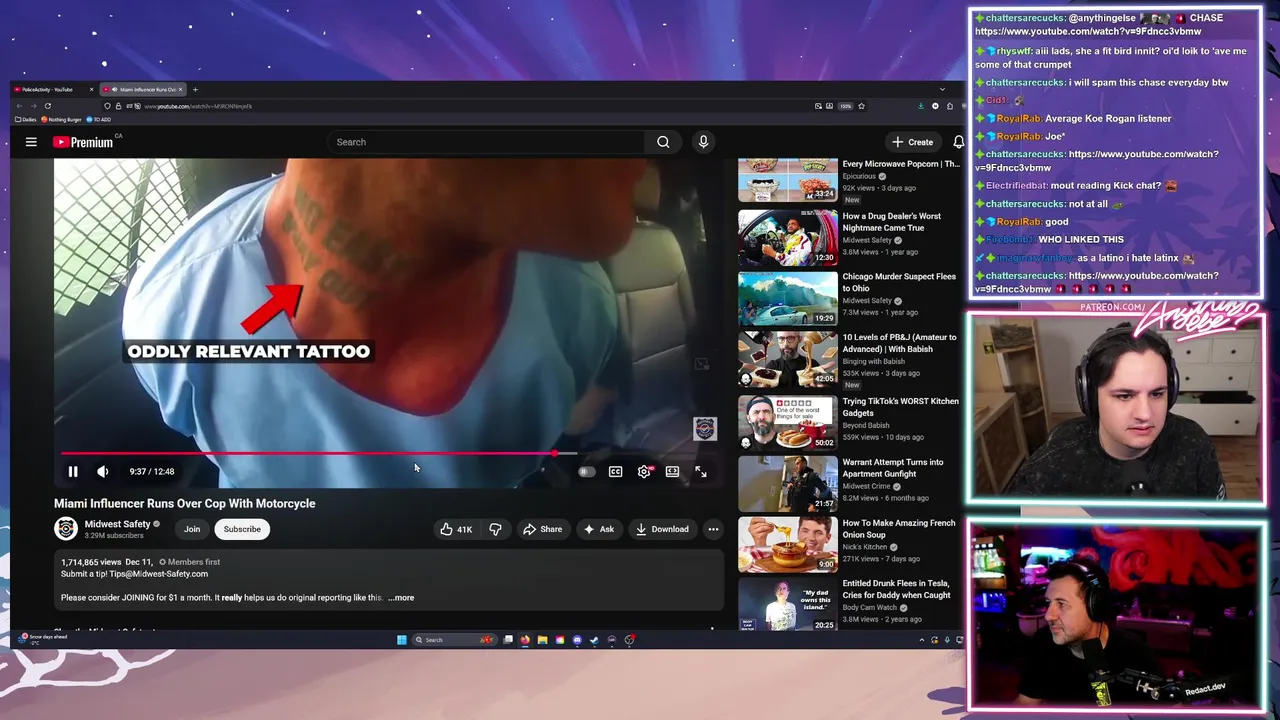1280x720 pixels.
Task: Like the video (41K)
Action: pos(457,529)
